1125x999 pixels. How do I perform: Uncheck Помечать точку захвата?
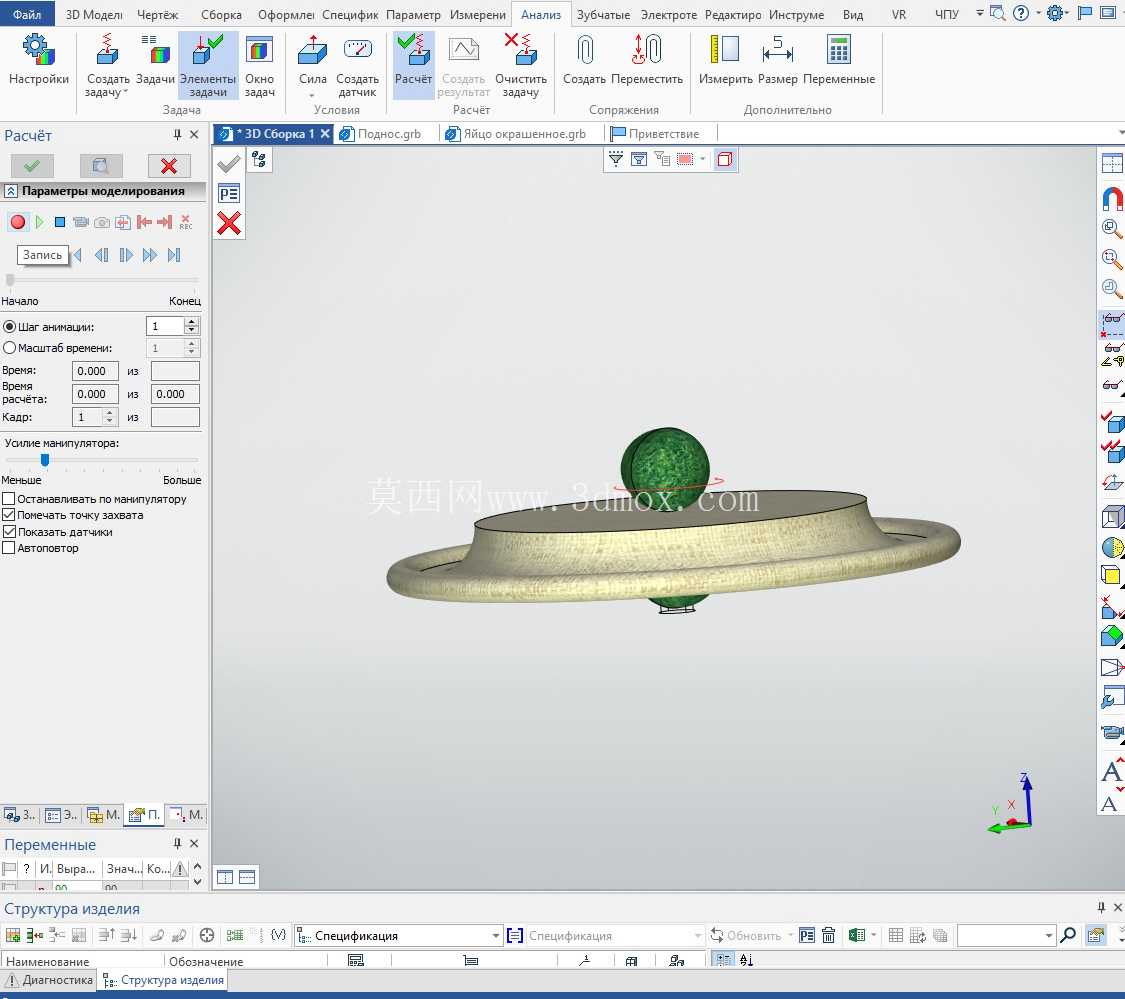pos(9,515)
